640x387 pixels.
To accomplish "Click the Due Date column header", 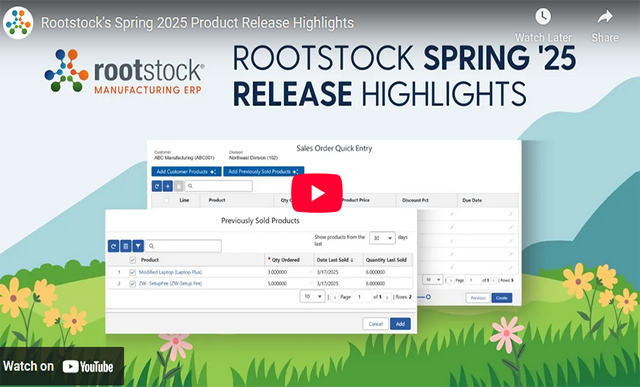I will [x=488, y=200].
